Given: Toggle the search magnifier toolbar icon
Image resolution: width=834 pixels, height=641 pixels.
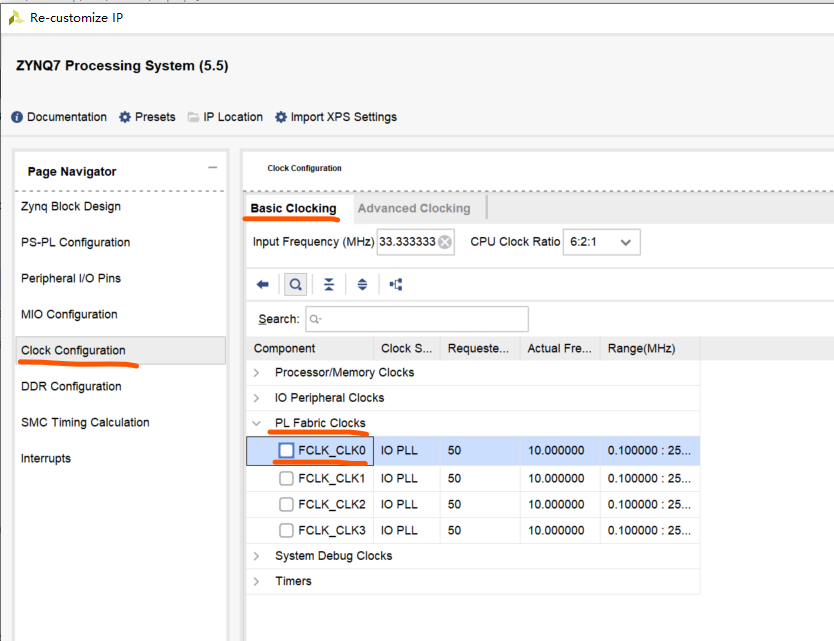Looking at the screenshot, I should click(296, 284).
